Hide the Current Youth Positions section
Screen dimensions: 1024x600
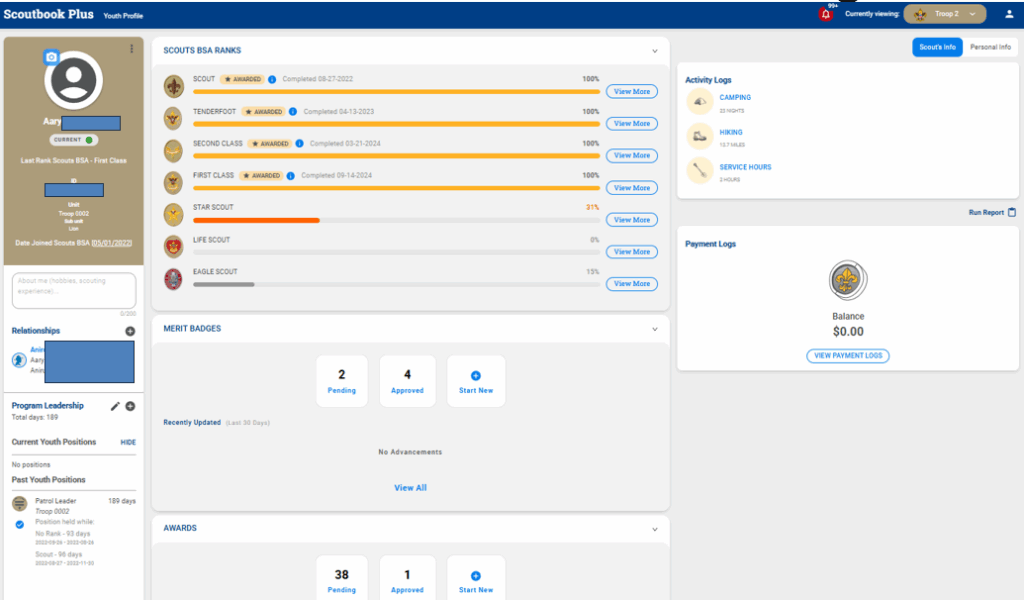point(128,442)
